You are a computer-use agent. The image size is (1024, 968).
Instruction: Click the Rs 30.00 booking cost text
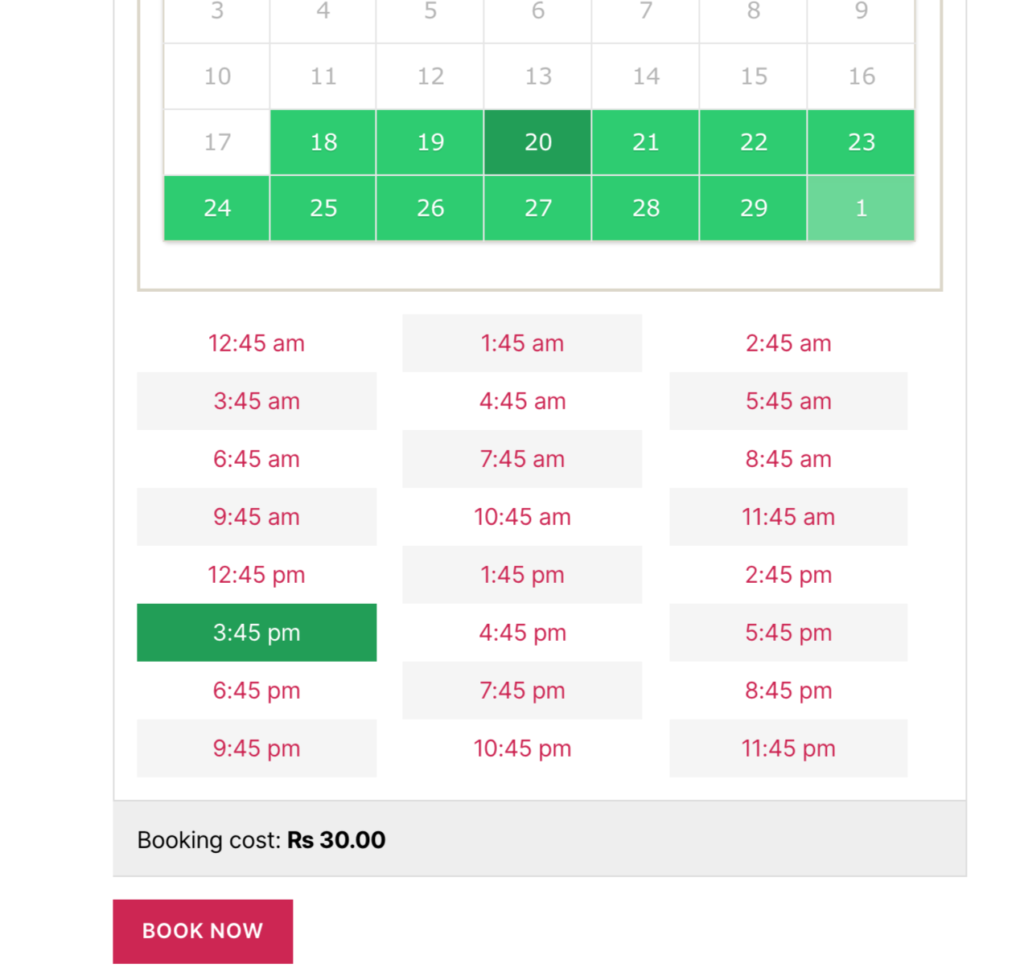336,840
